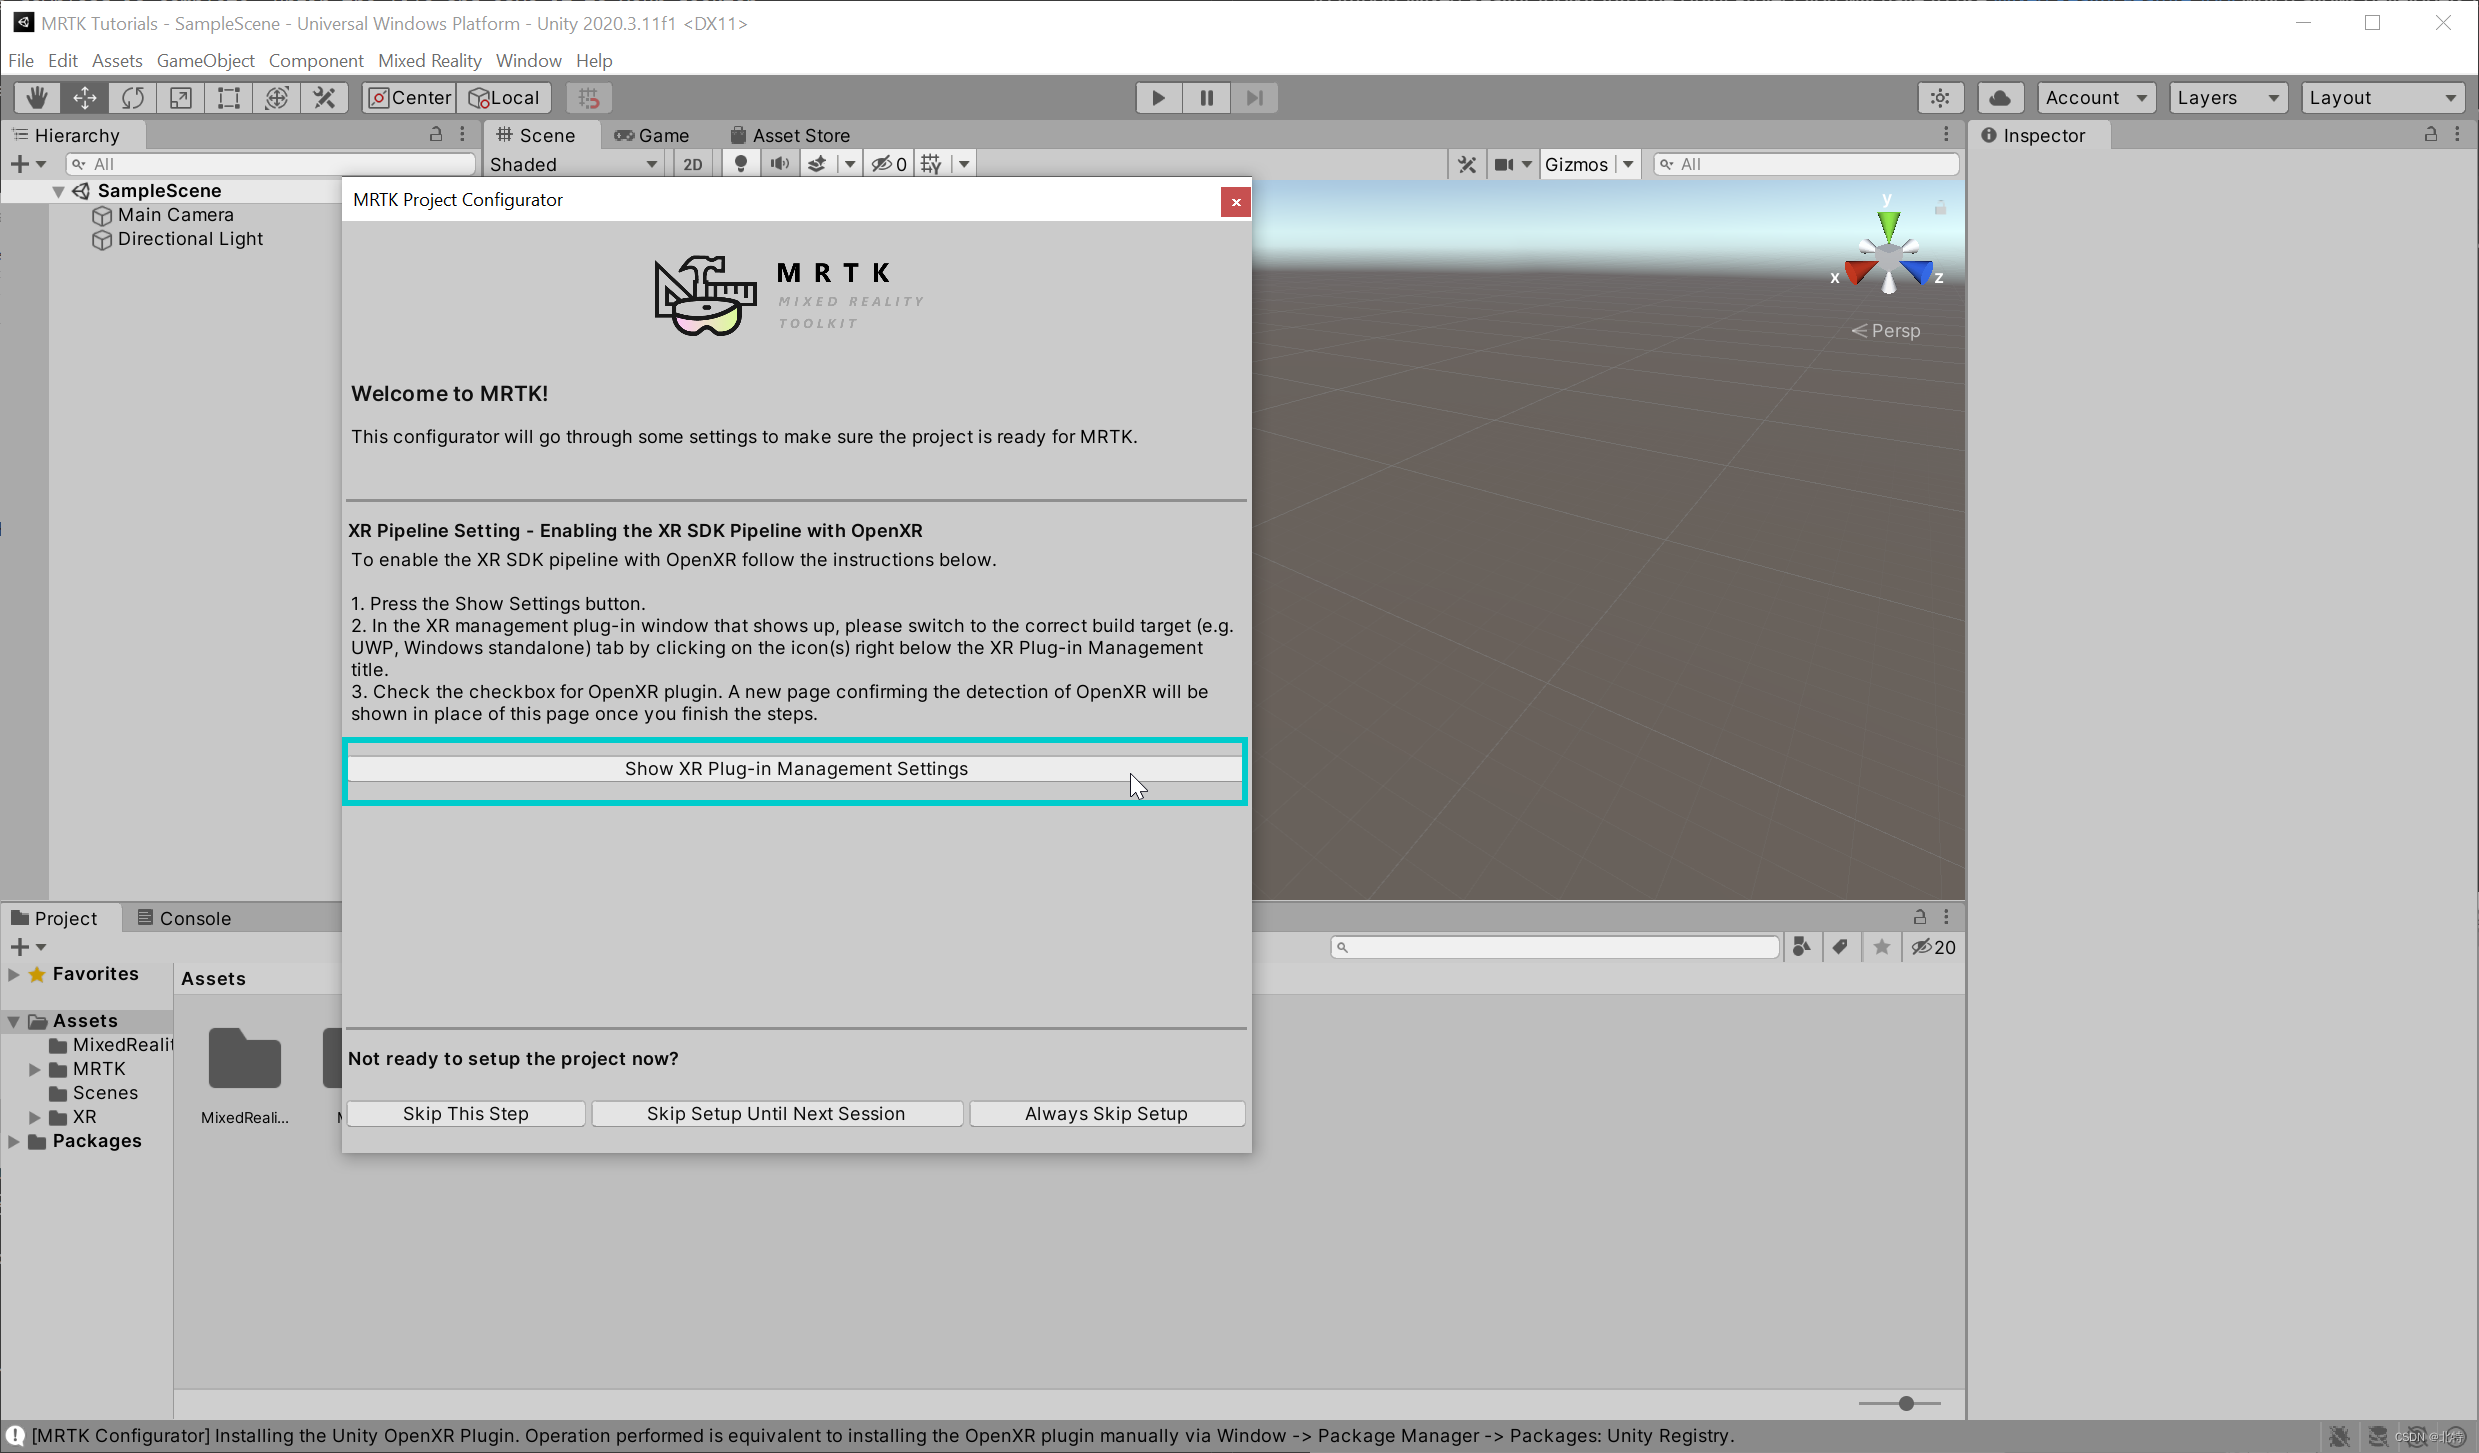
Task: Switch to the Game tab
Action: 652,135
